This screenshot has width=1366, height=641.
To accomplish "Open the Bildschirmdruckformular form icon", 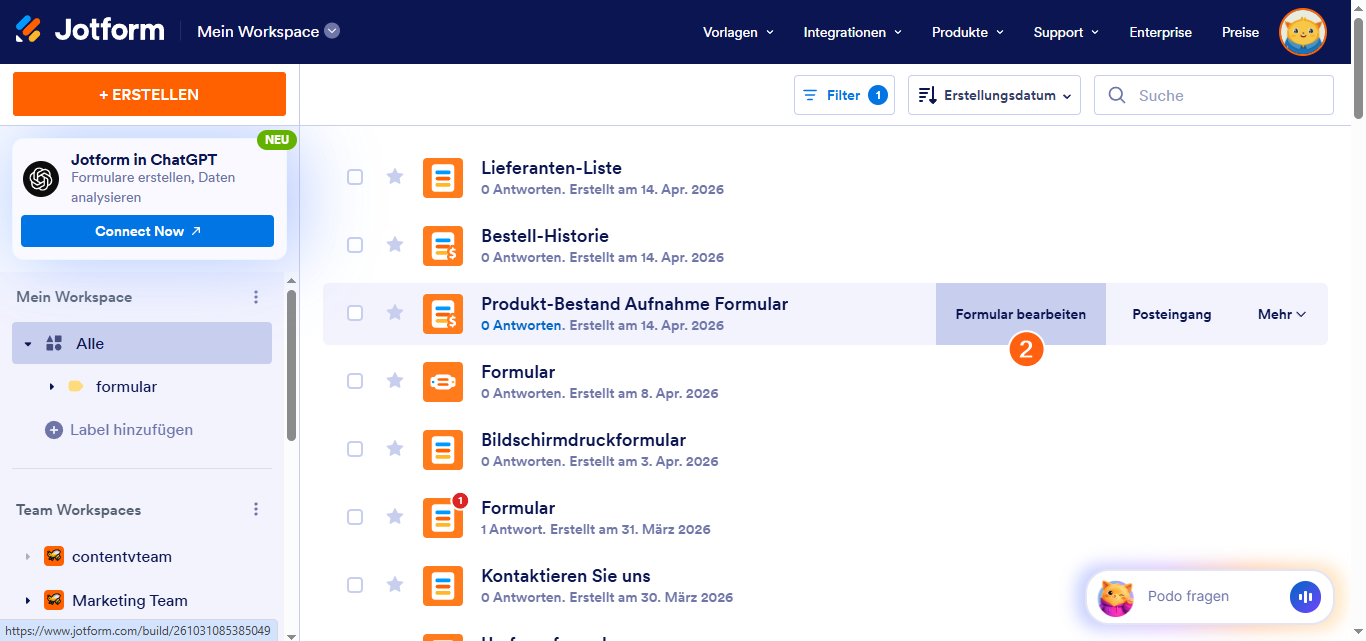I will point(443,449).
